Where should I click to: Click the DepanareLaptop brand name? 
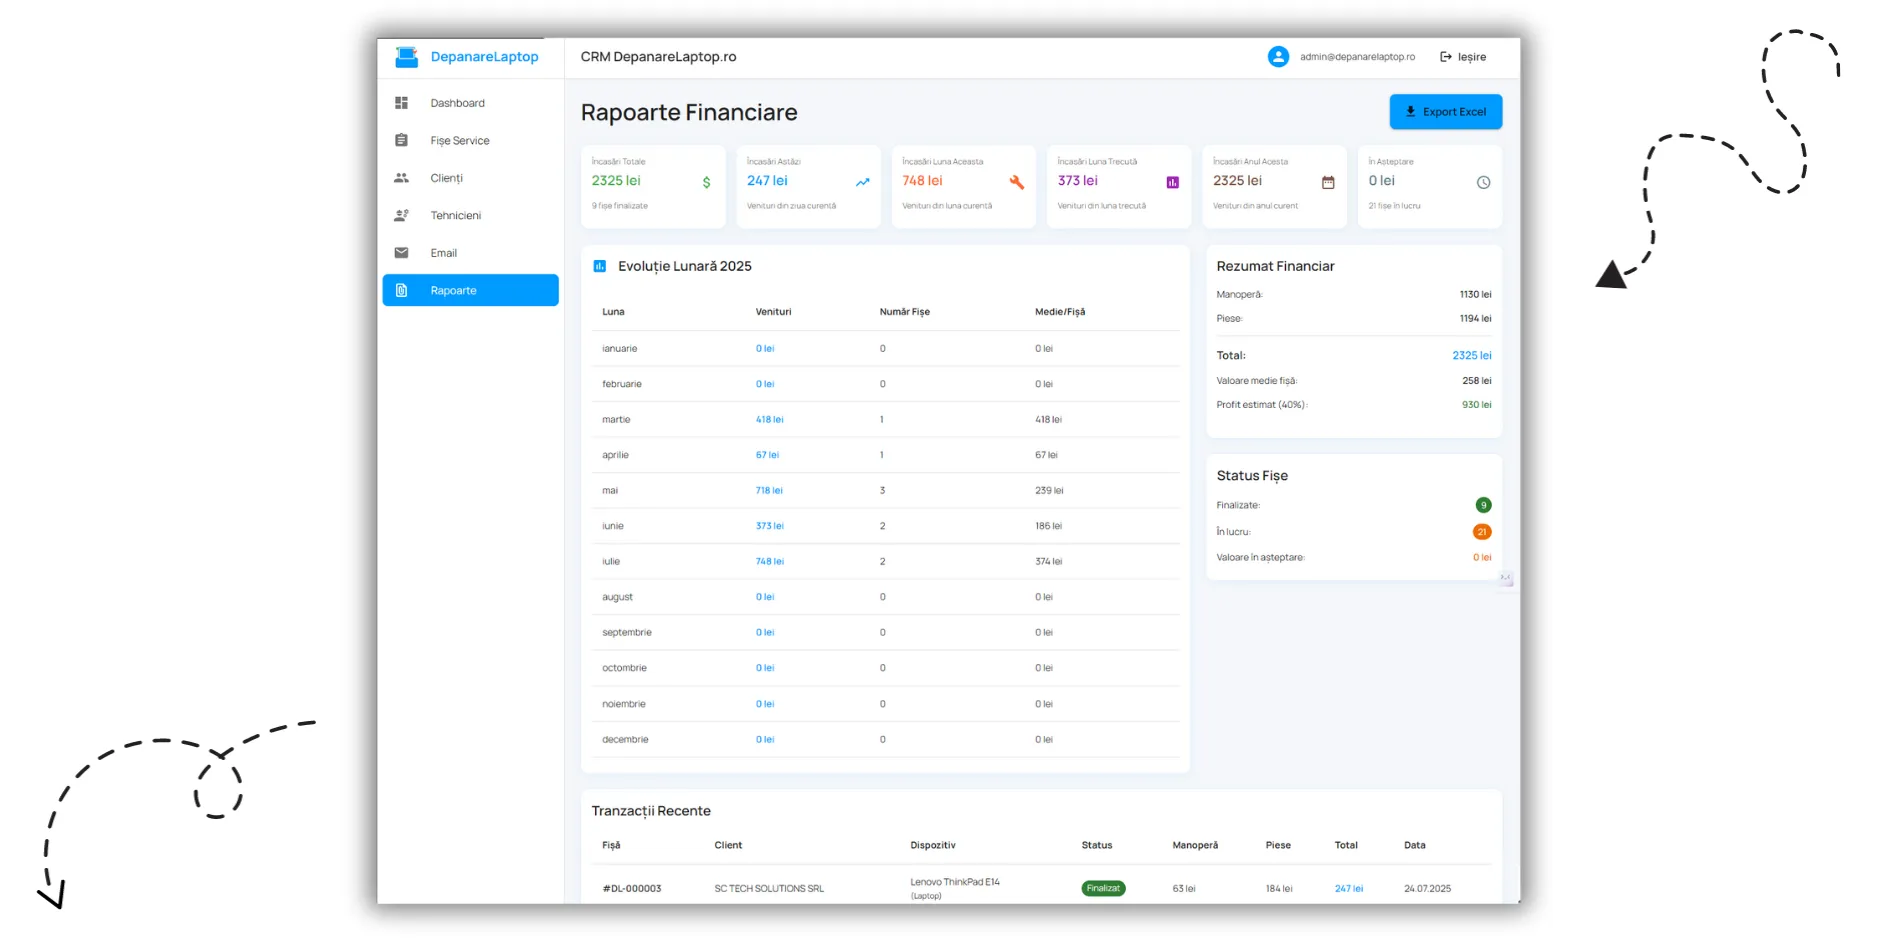484,57
